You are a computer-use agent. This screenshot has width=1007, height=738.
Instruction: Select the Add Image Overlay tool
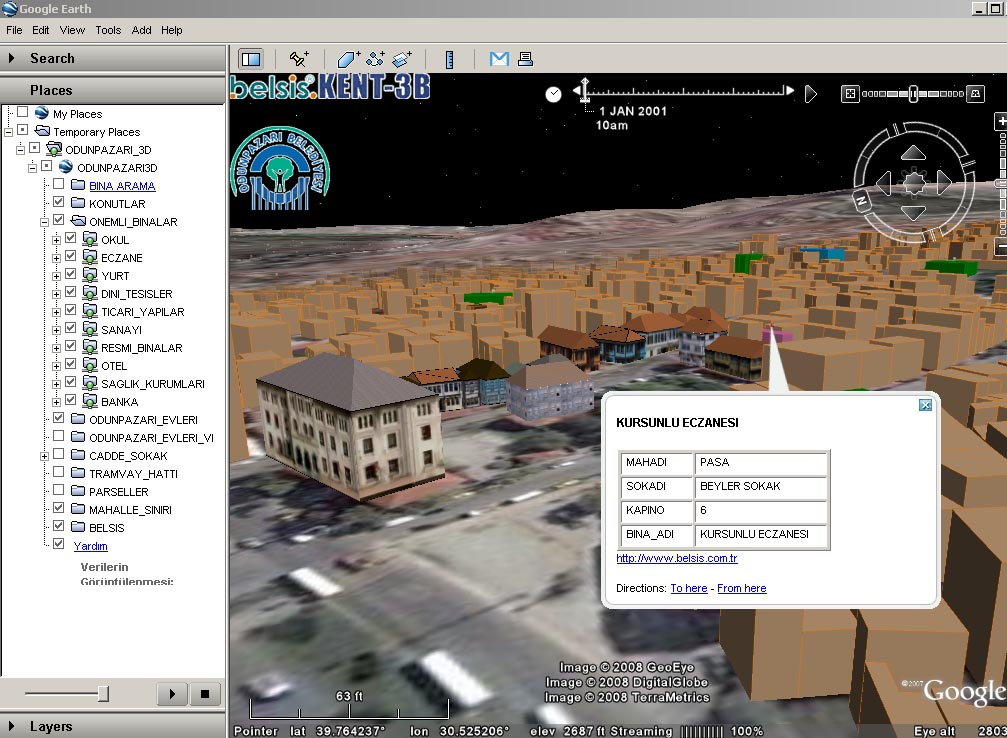point(402,59)
